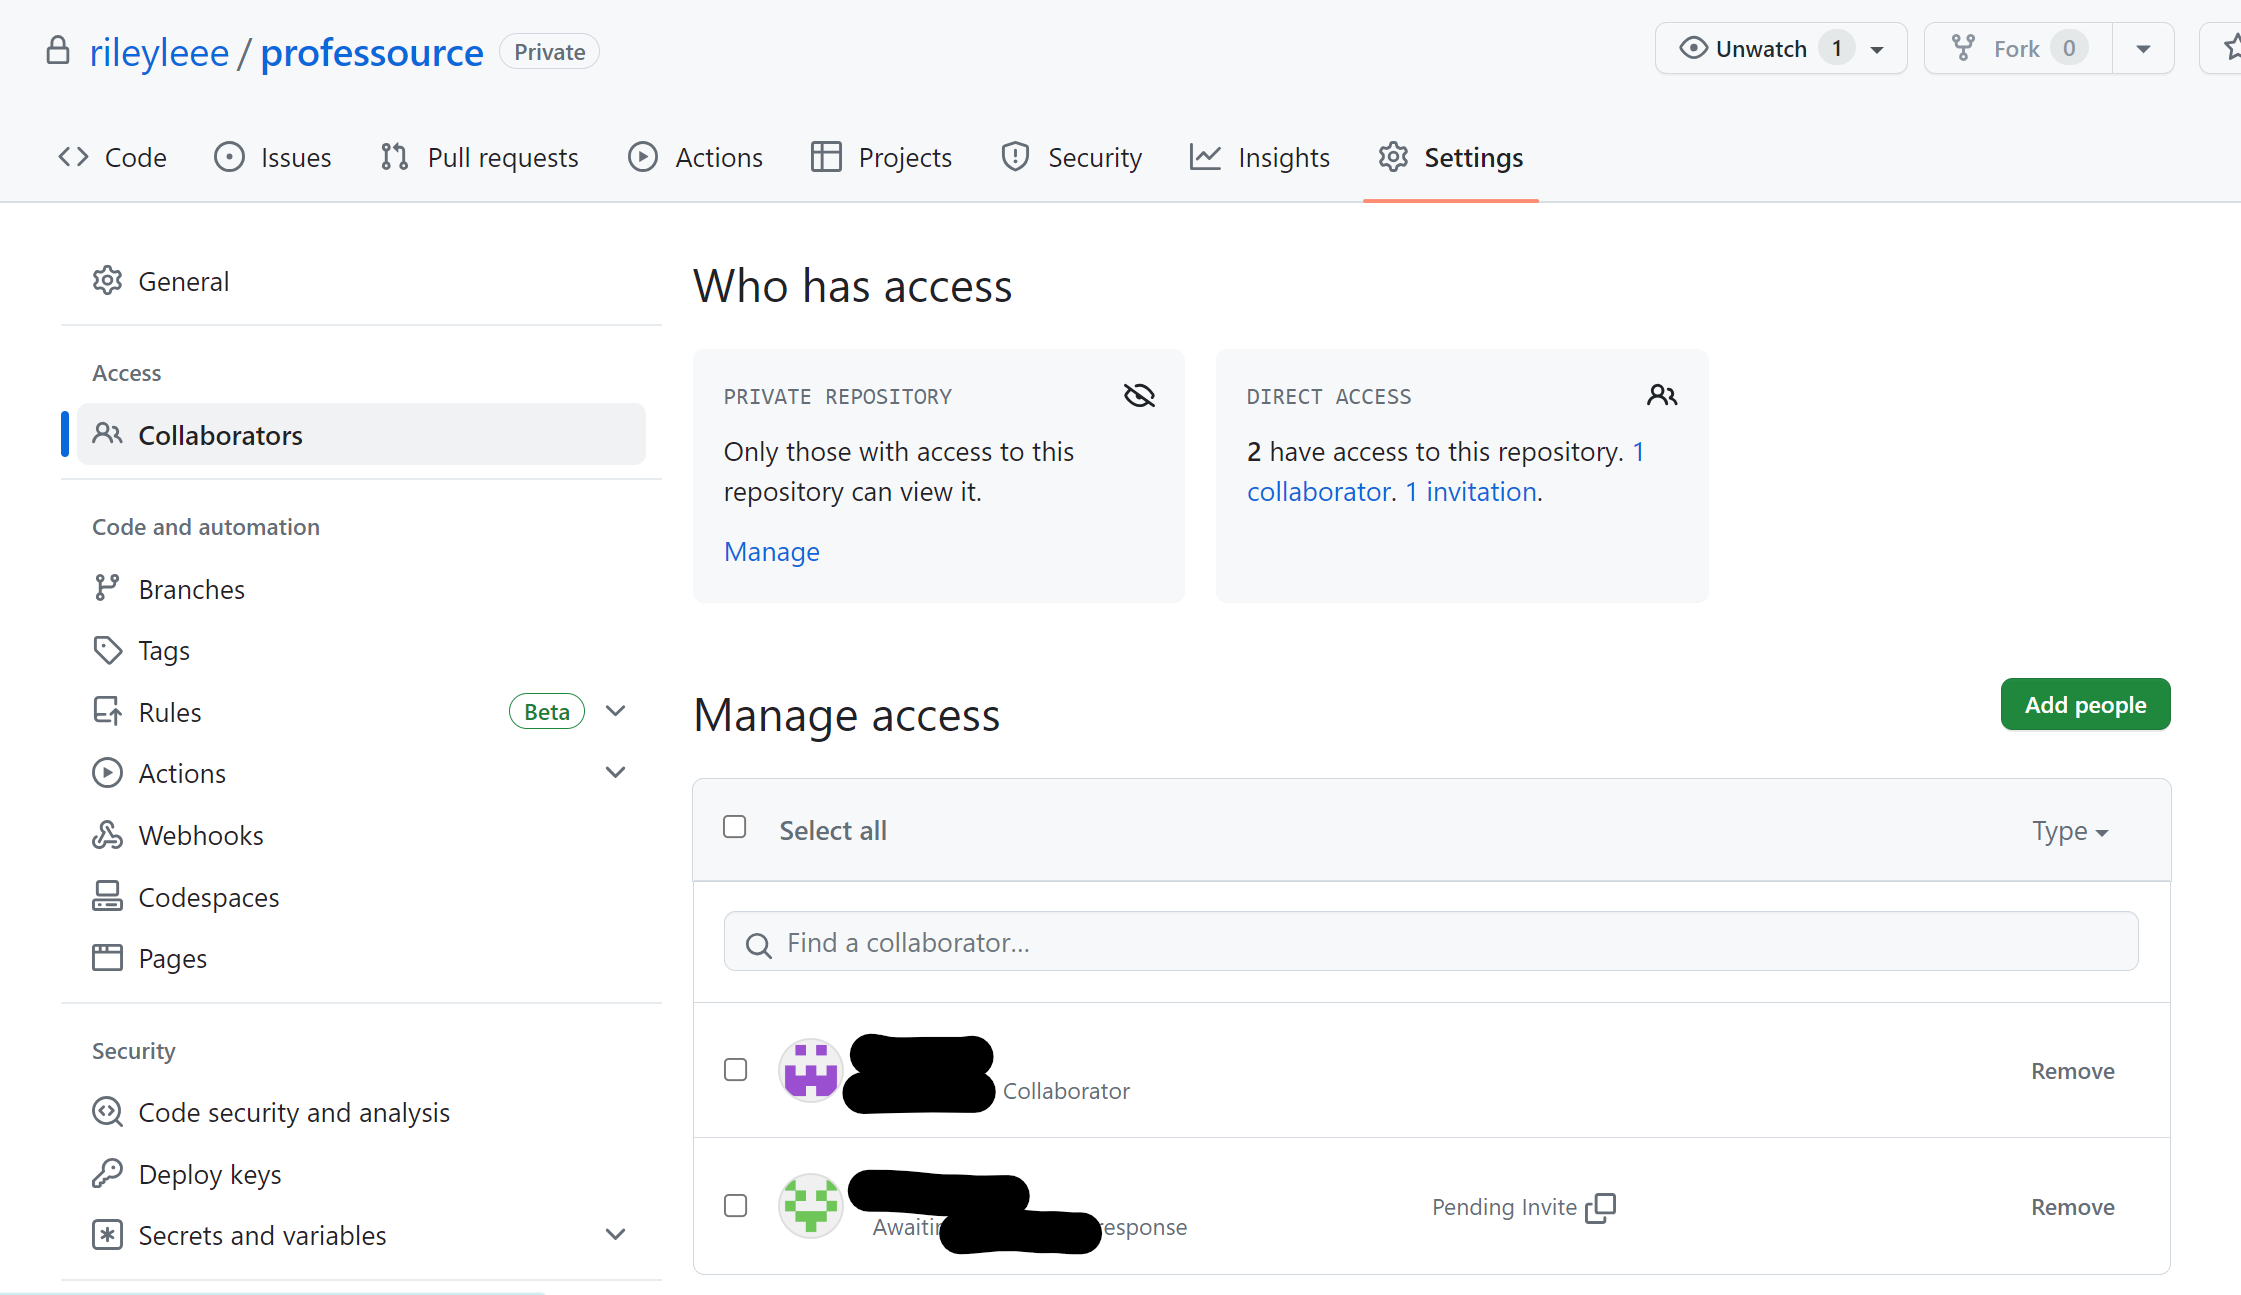Expand Secrets and variables chevron

coord(616,1234)
